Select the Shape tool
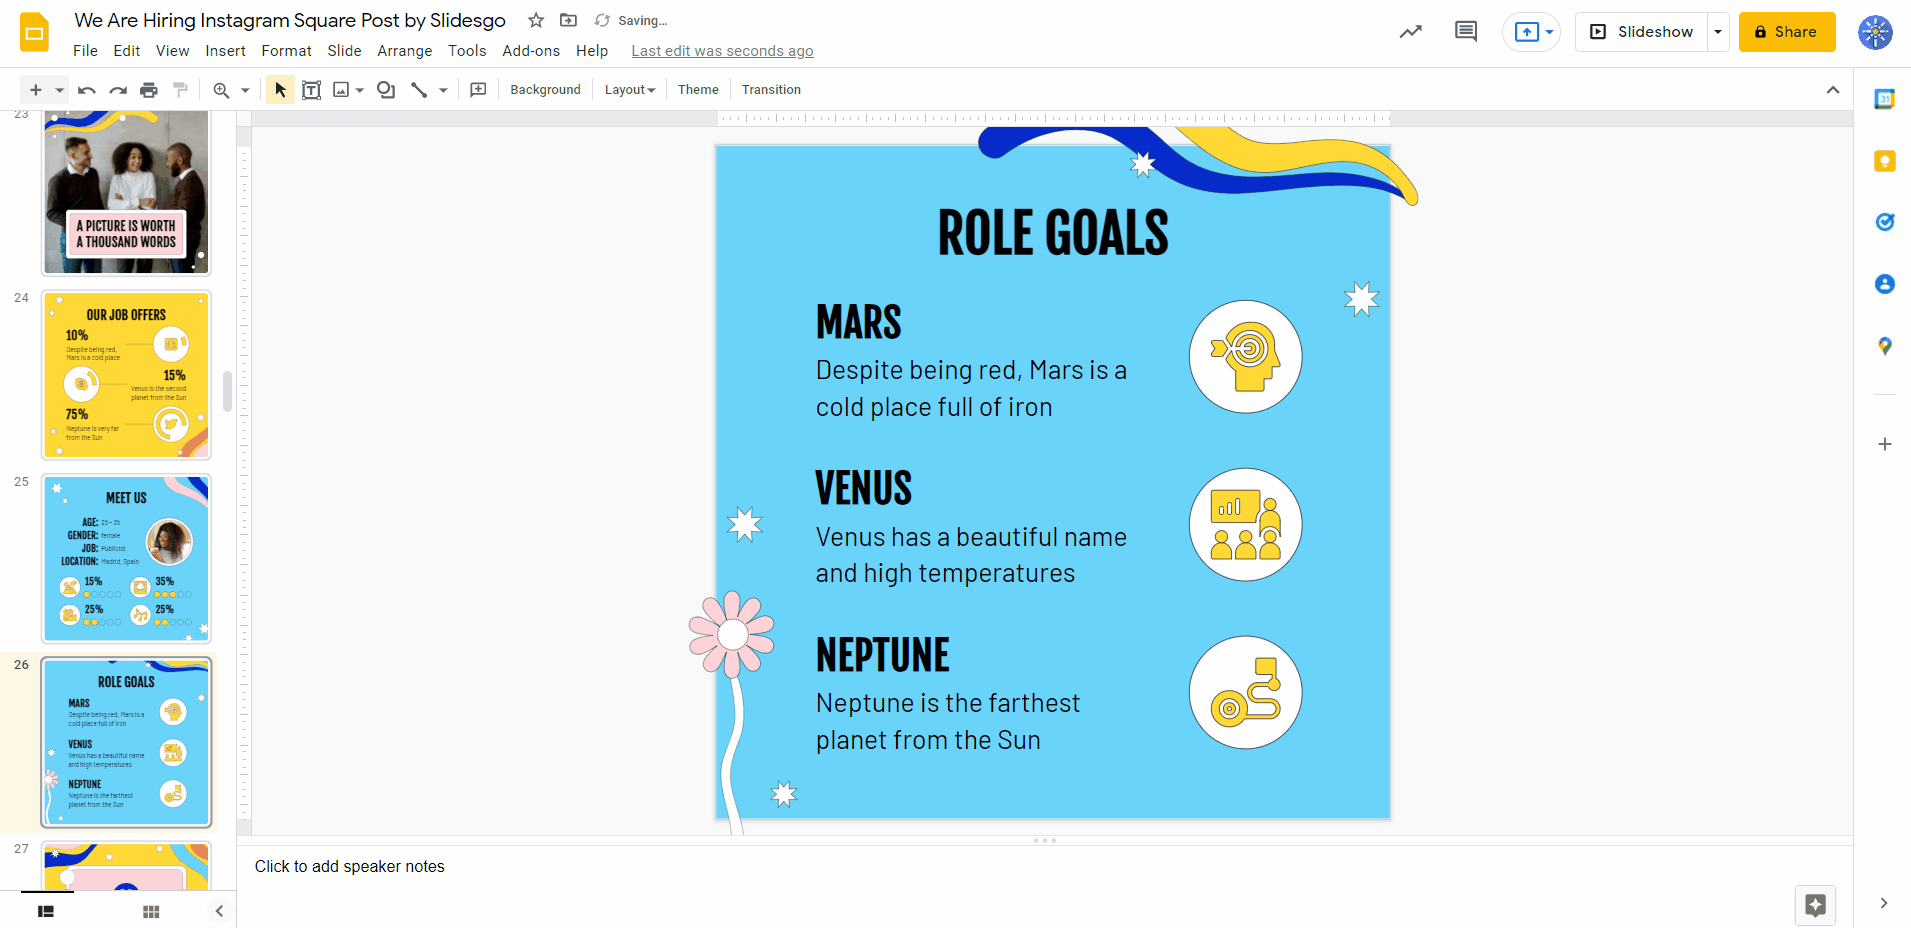 pos(386,90)
